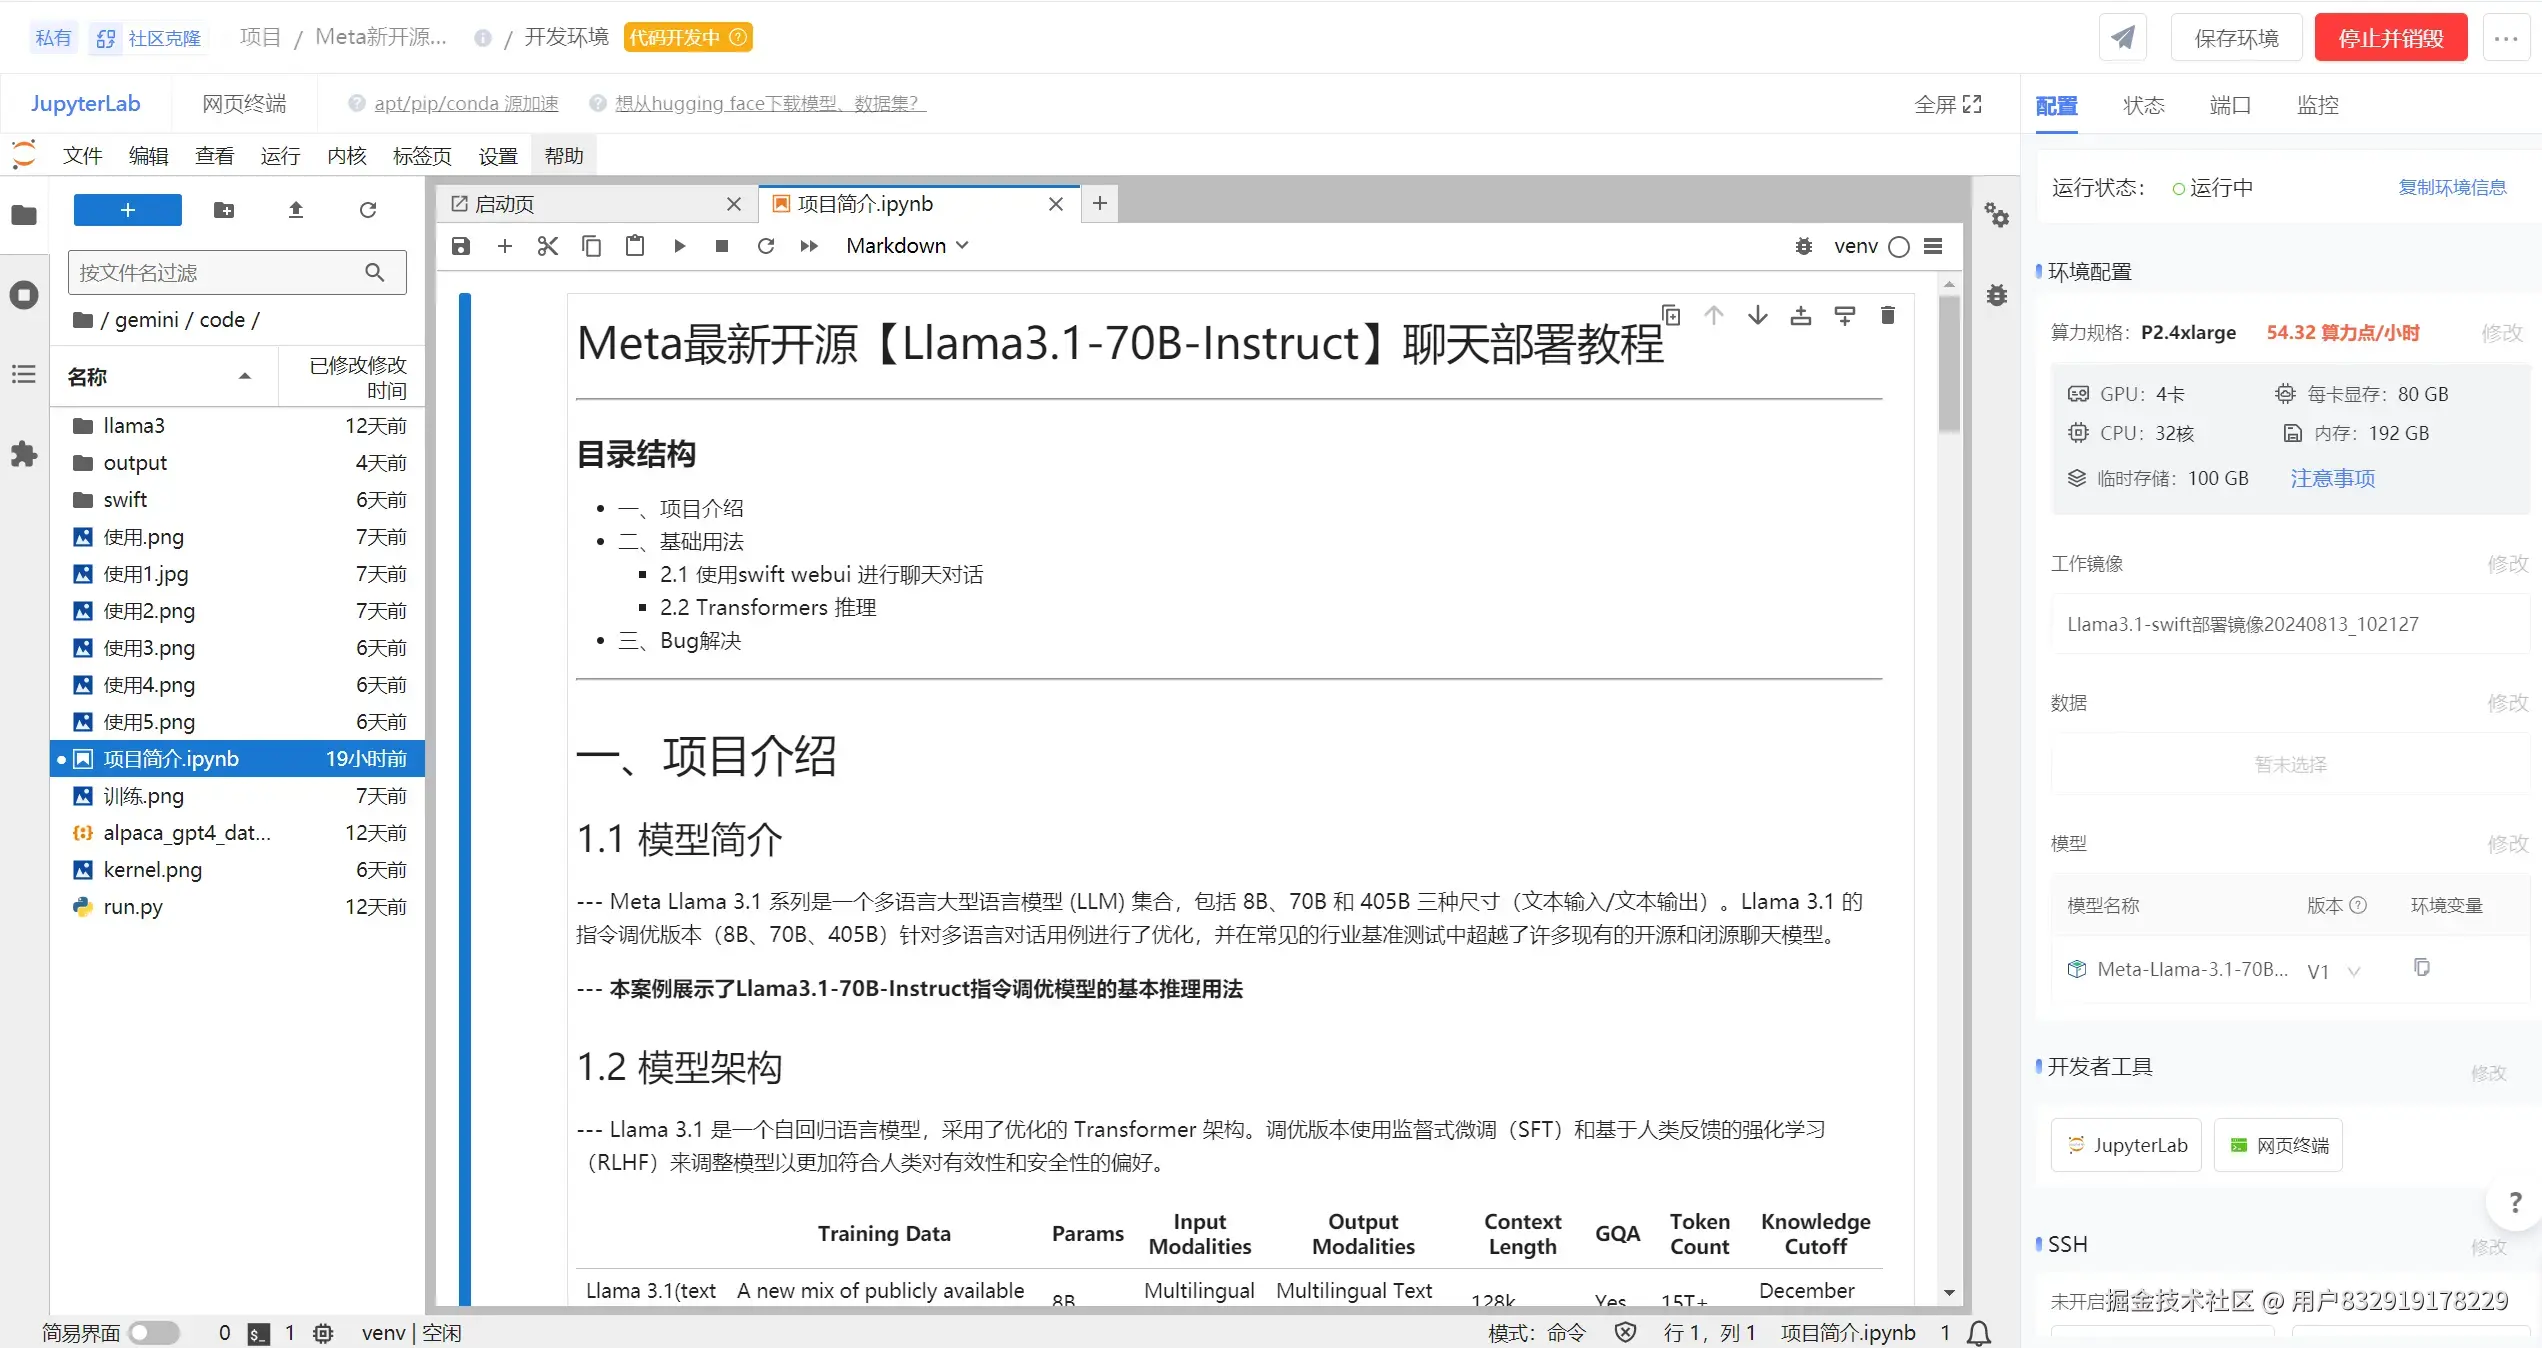Expand the model version V1 dropdown
This screenshot has width=2542, height=1348.
(2354, 971)
